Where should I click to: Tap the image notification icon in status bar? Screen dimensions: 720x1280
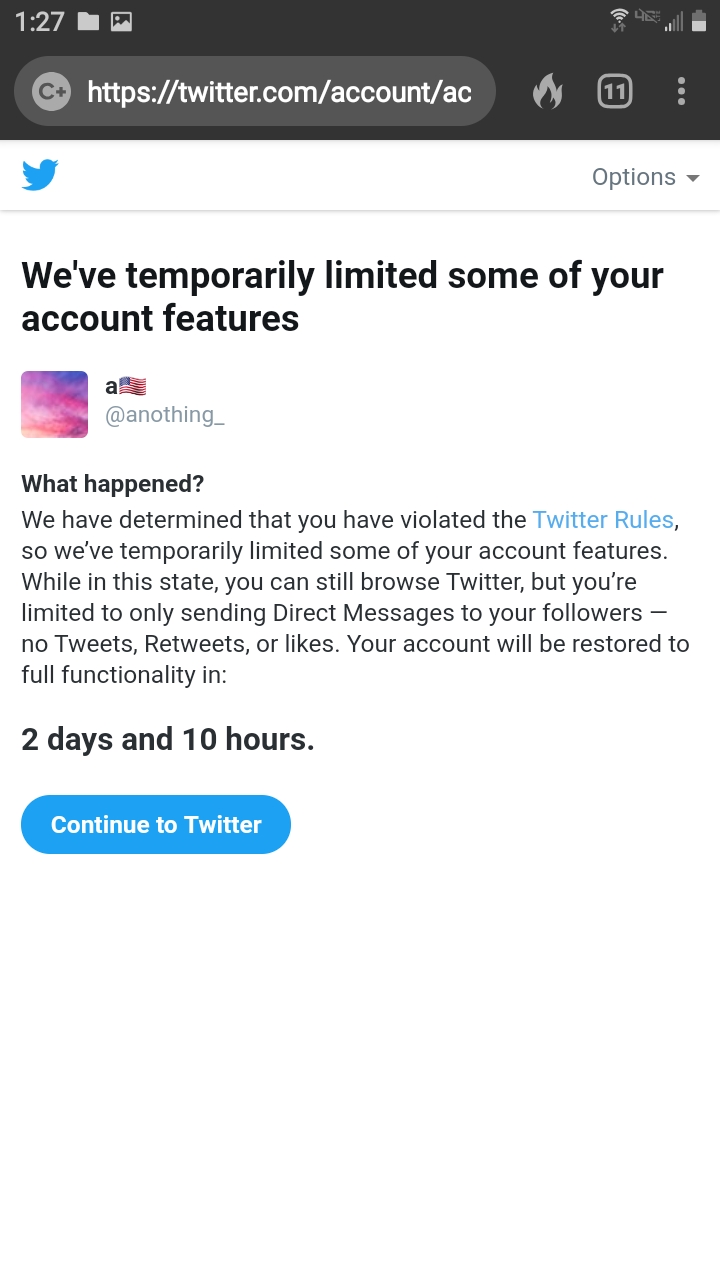121,21
